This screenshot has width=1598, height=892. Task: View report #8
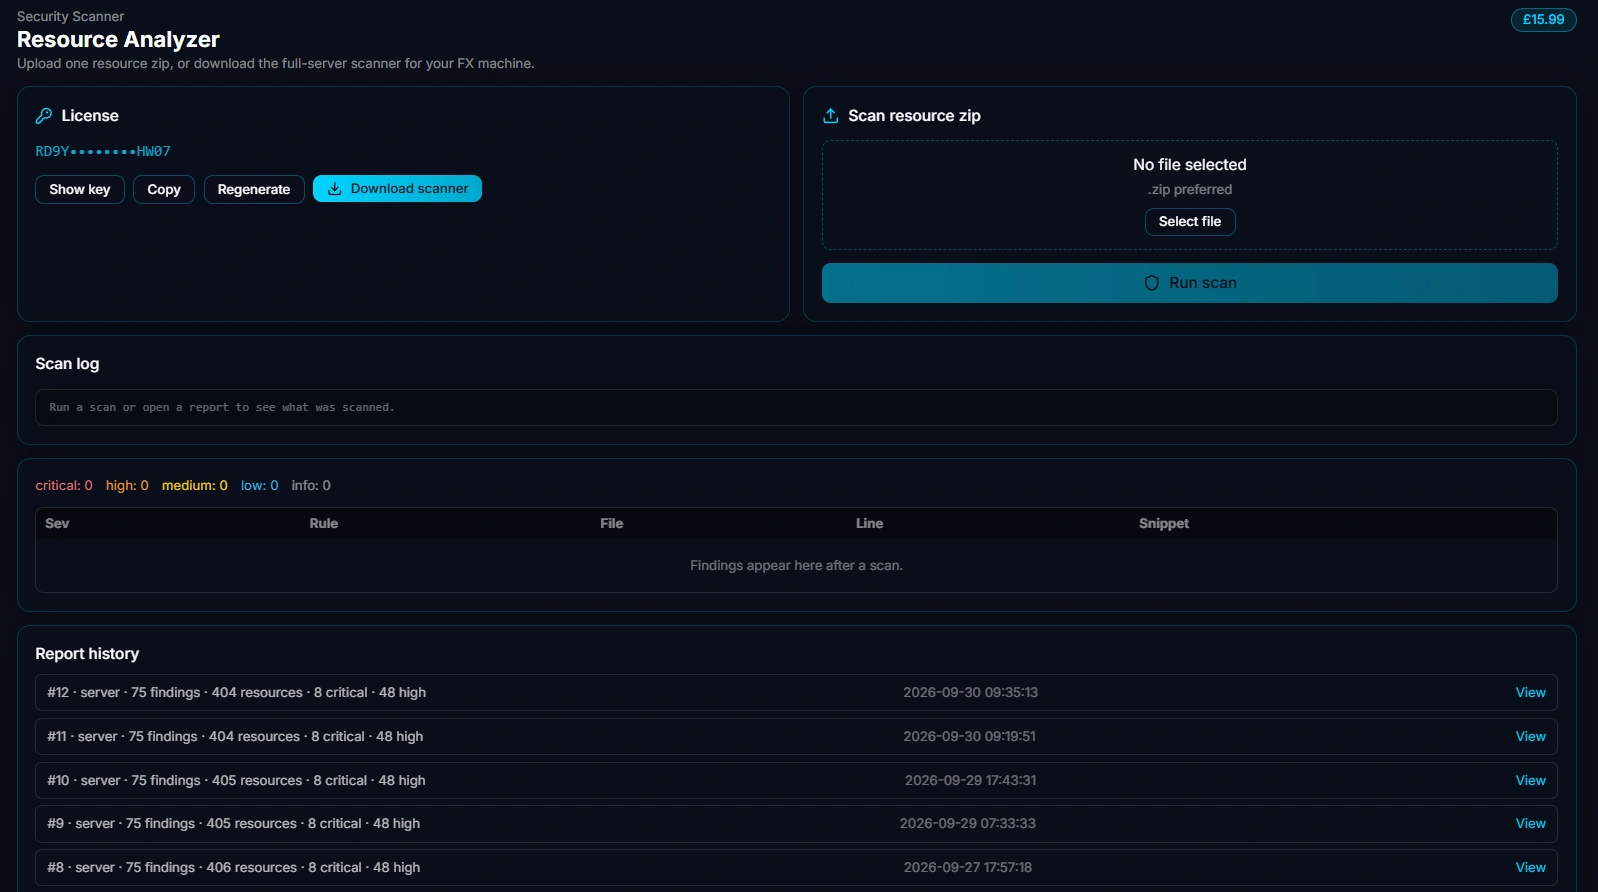click(x=1531, y=868)
